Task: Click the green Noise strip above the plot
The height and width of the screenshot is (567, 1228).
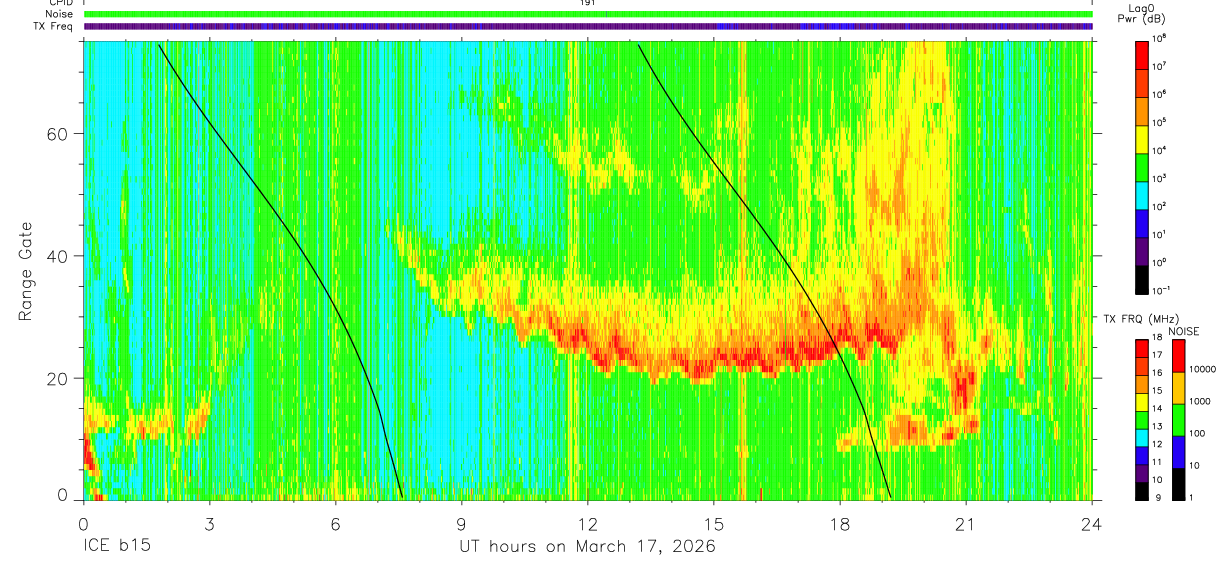Action: (x=588, y=14)
